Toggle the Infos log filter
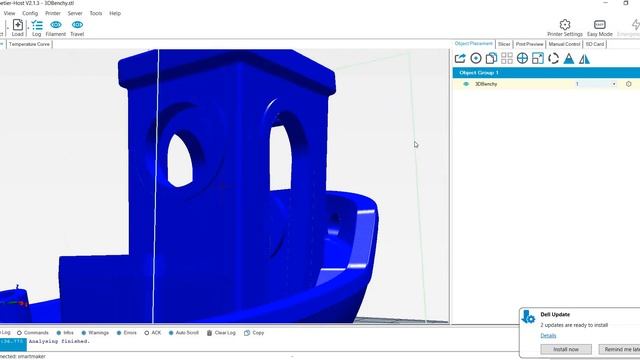Screen dimensions: 640x360 tap(65, 333)
